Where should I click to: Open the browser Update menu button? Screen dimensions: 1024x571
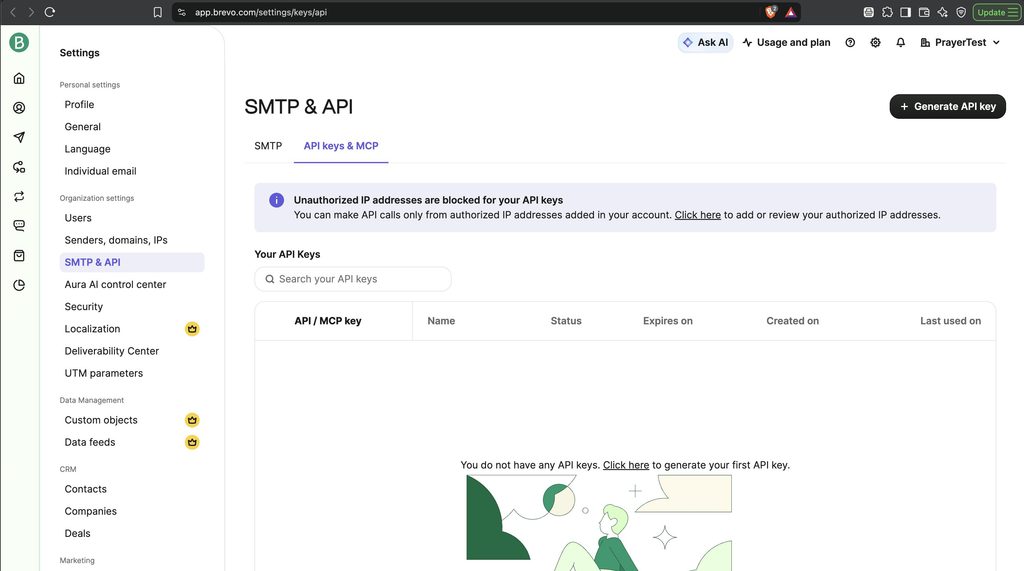(x=997, y=12)
